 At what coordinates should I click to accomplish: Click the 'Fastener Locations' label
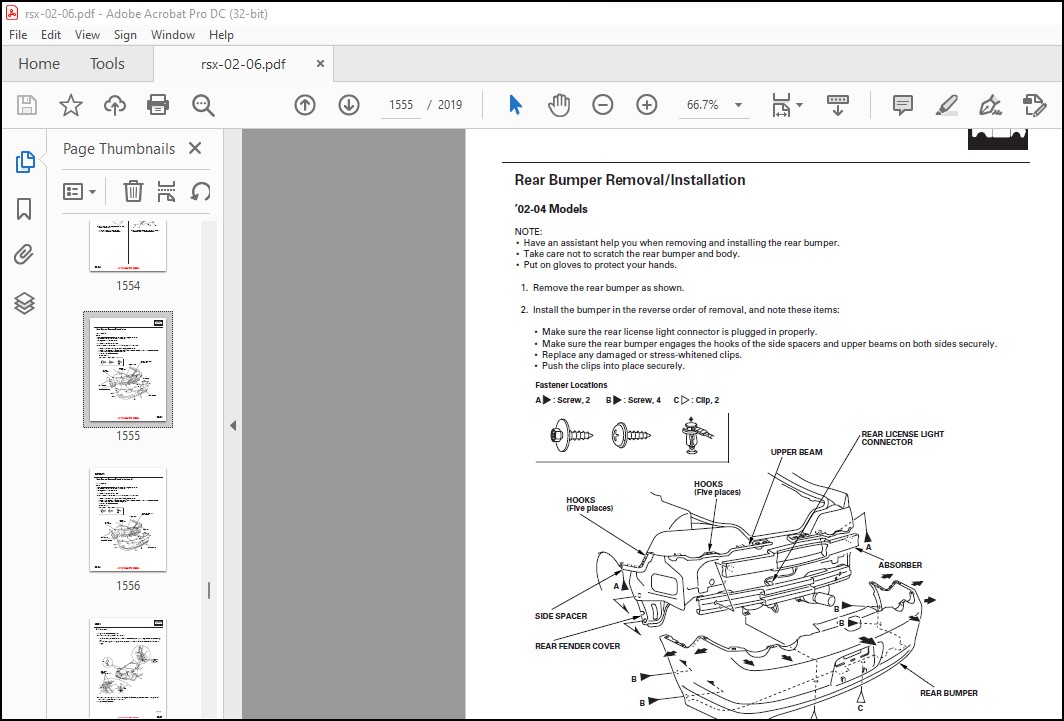tap(571, 385)
